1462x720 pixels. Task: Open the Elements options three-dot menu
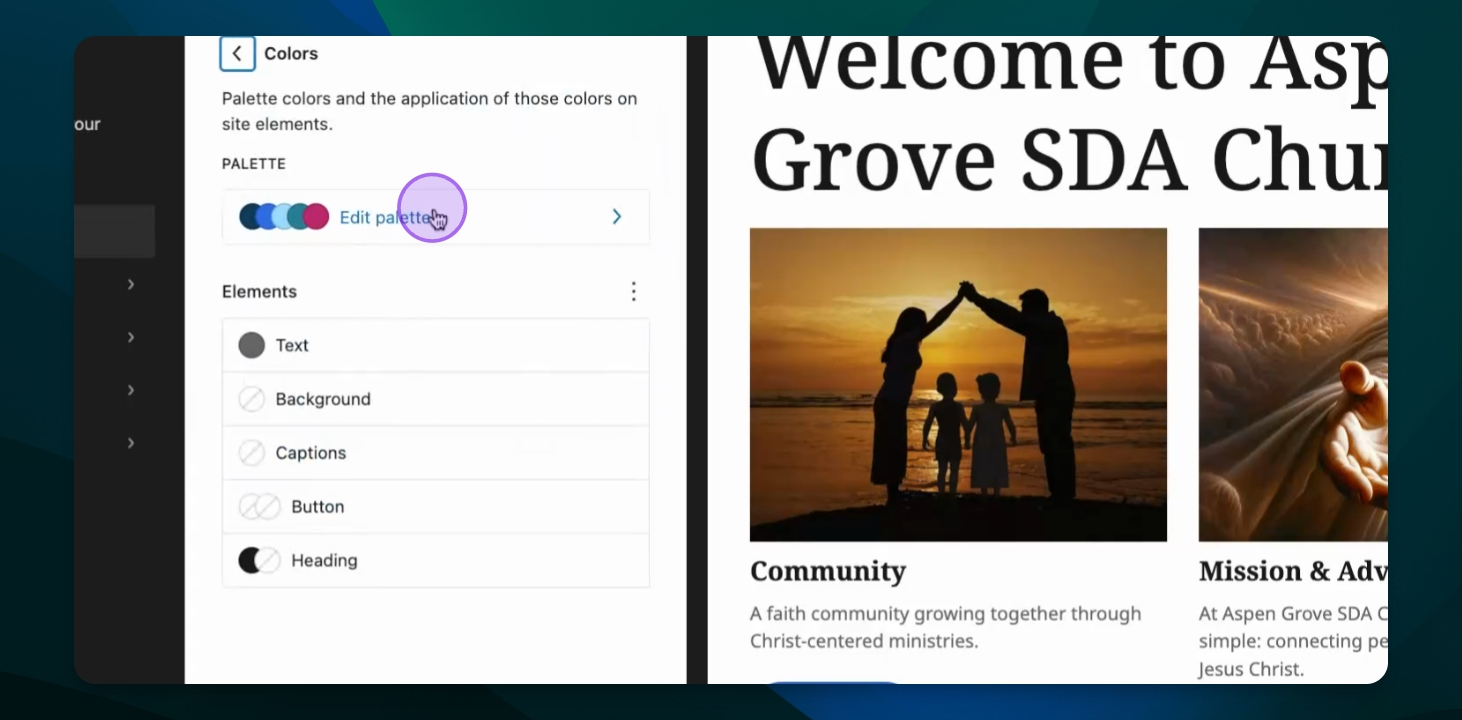(633, 291)
